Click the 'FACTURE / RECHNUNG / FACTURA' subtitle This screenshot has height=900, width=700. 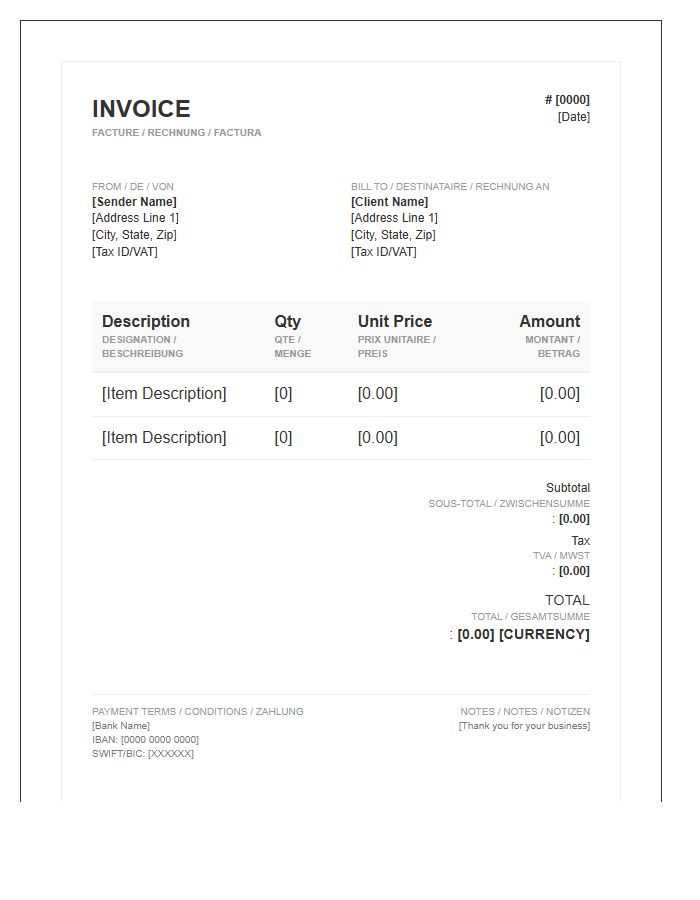(x=177, y=133)
